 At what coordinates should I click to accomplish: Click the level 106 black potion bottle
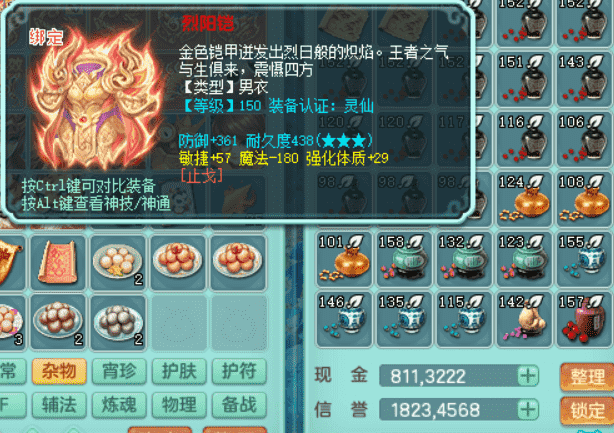[584, 139]
